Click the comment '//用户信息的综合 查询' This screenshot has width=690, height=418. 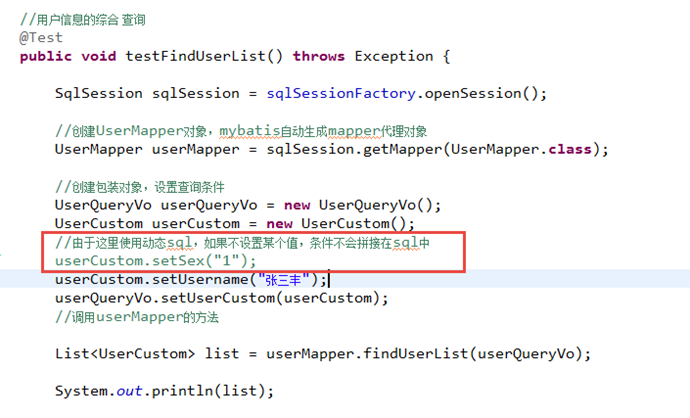click(82, 20)
